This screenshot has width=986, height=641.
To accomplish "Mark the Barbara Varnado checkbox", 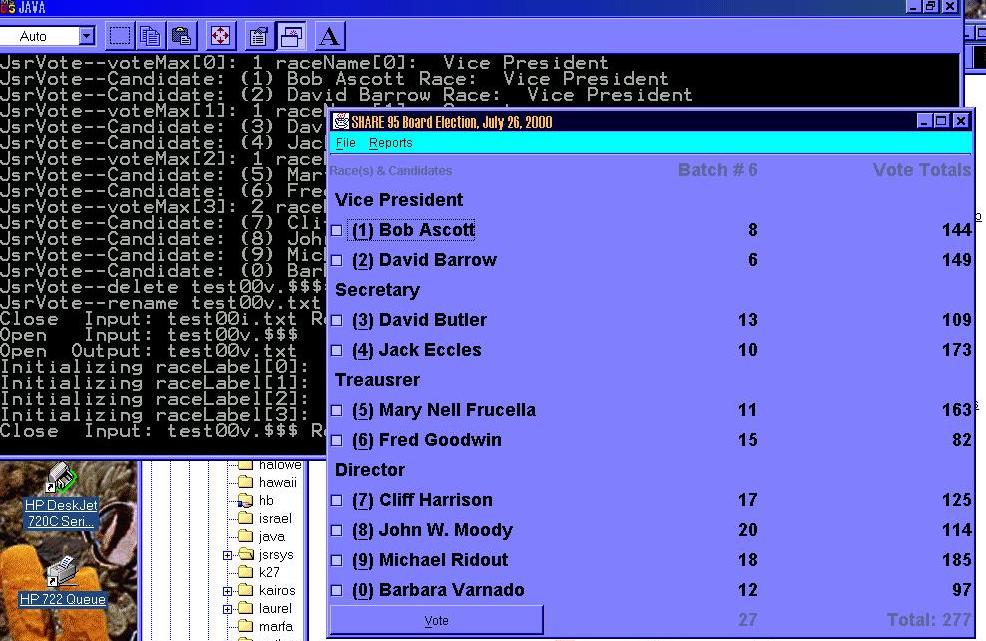I will (337, 591).
